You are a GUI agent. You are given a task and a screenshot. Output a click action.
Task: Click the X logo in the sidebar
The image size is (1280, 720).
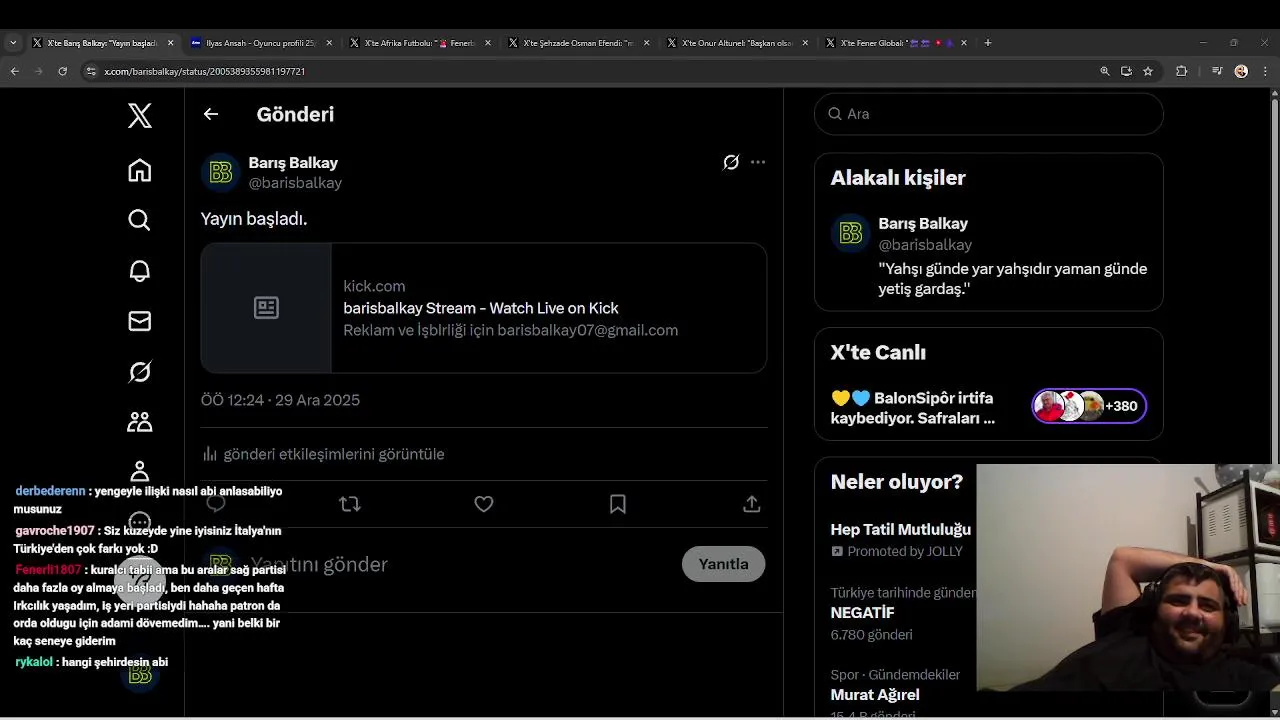coord(140,115)
